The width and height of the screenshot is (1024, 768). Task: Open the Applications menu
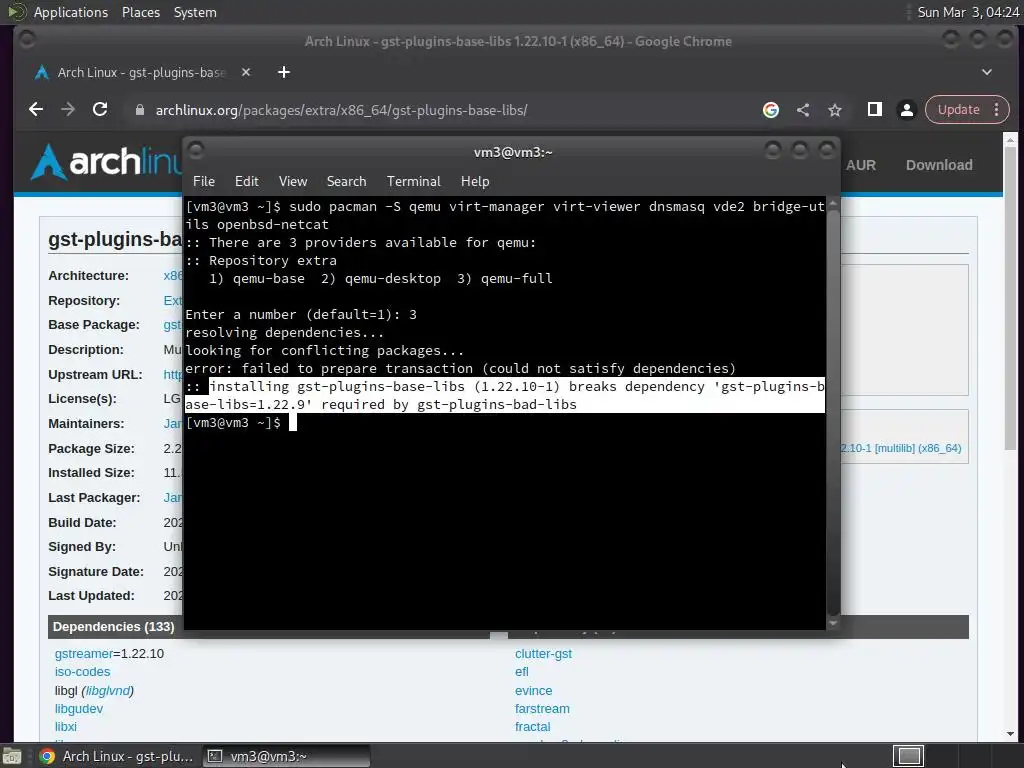pos(71,12)
